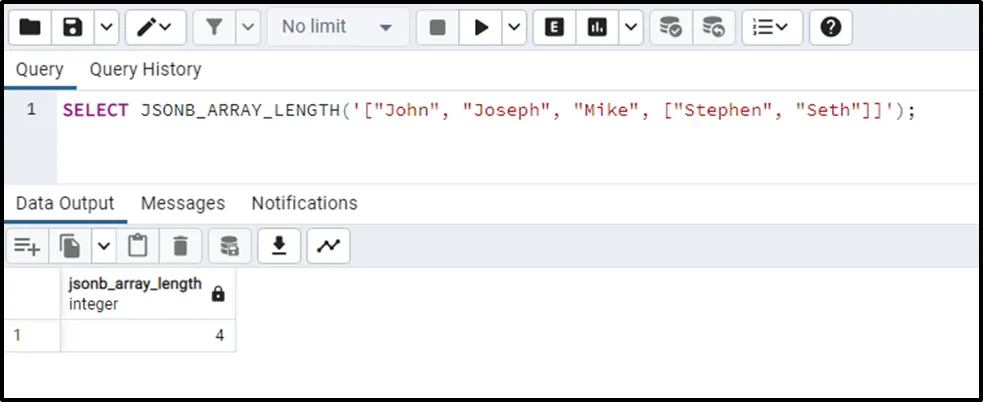Click the Commit database icon

pyautogui.click(x=668, y=28)
